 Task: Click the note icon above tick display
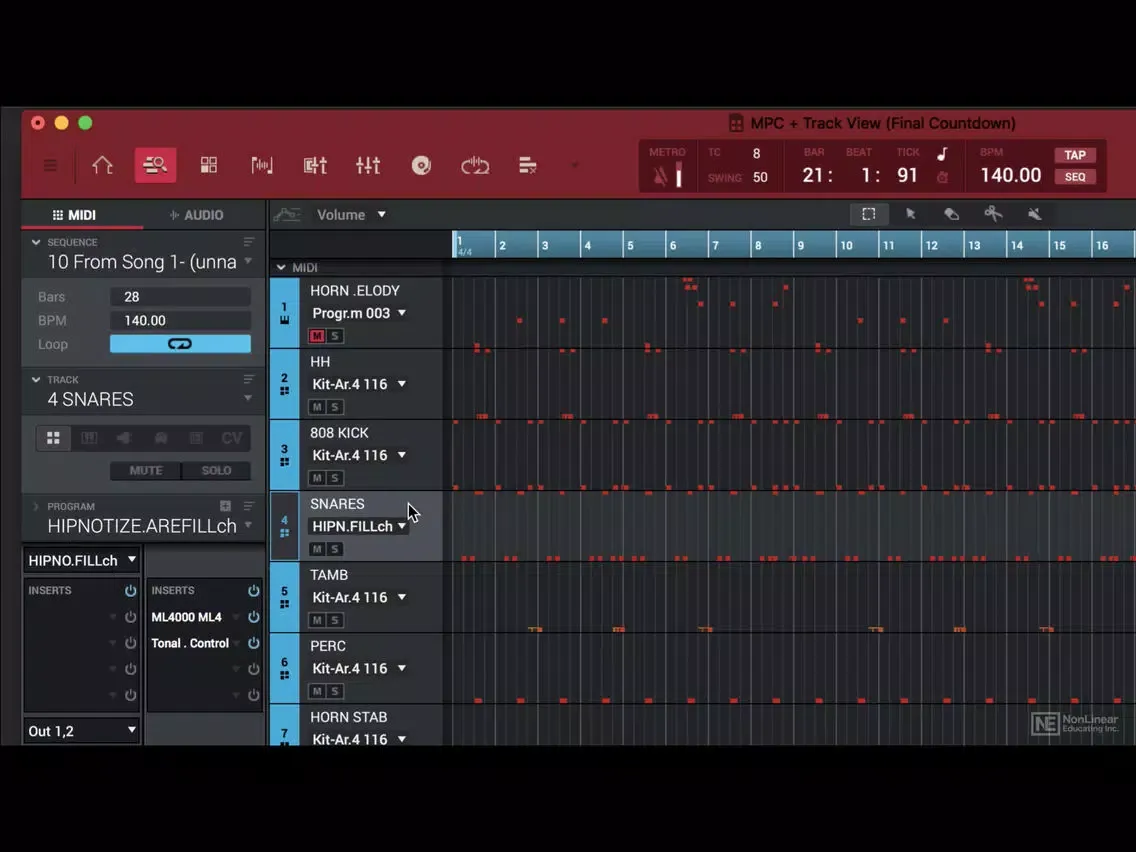coord(943,154)
